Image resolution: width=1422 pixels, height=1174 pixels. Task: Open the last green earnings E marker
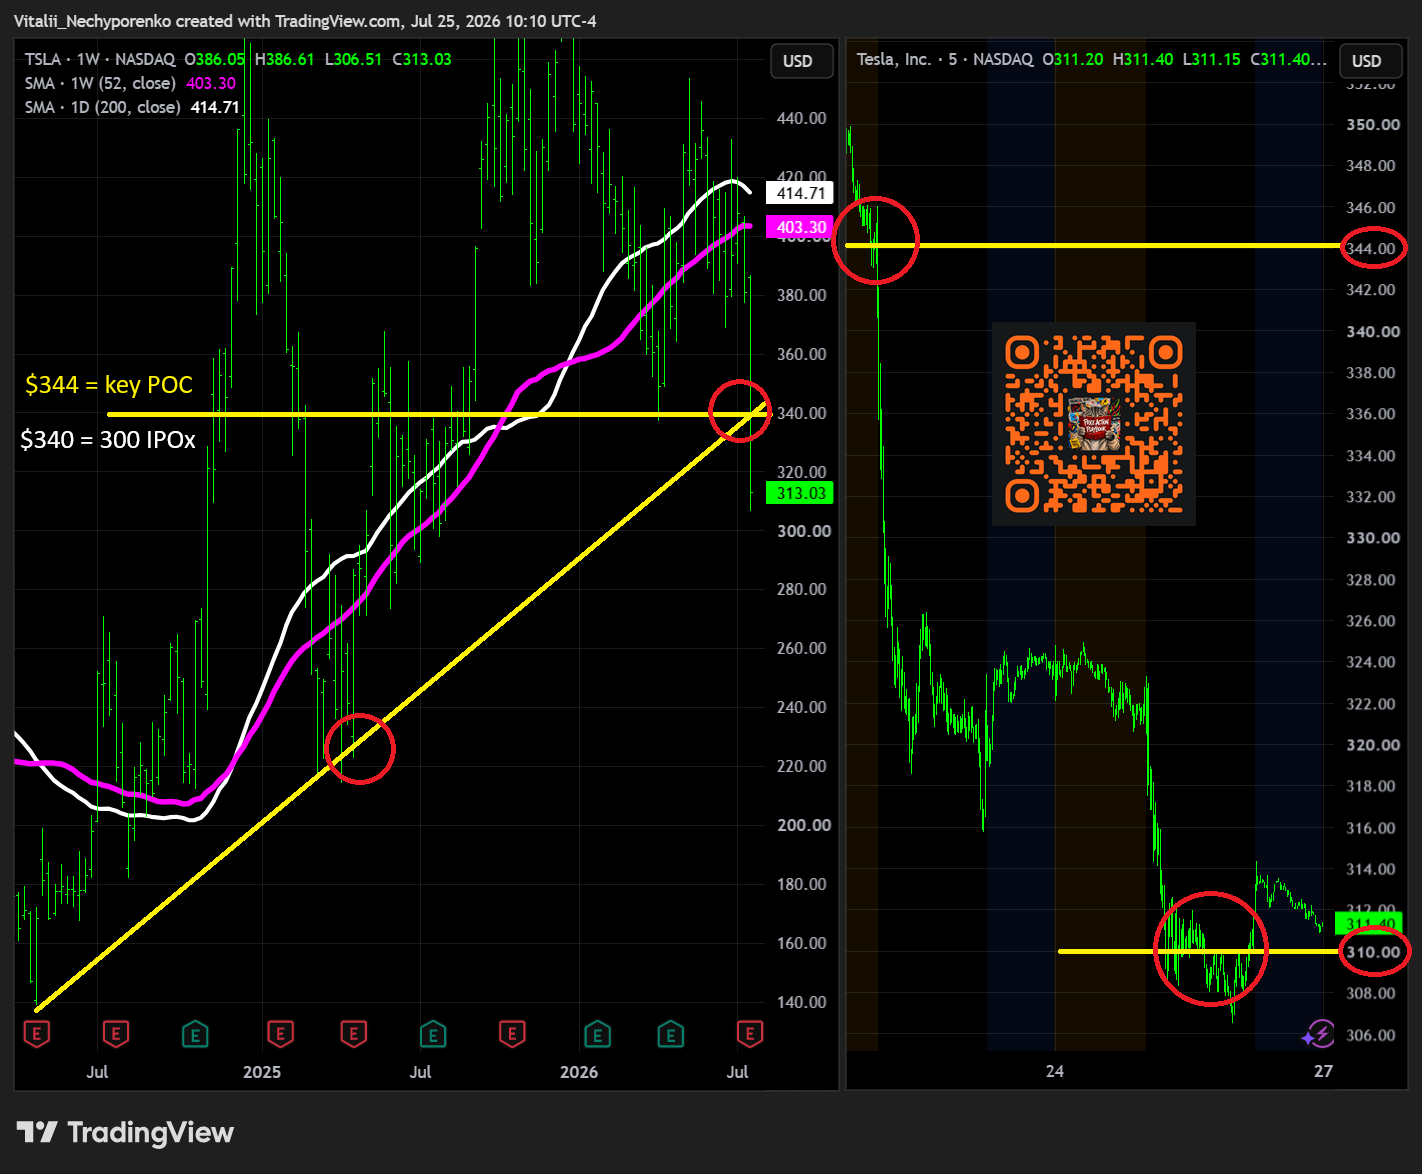tap(671, 1034)
